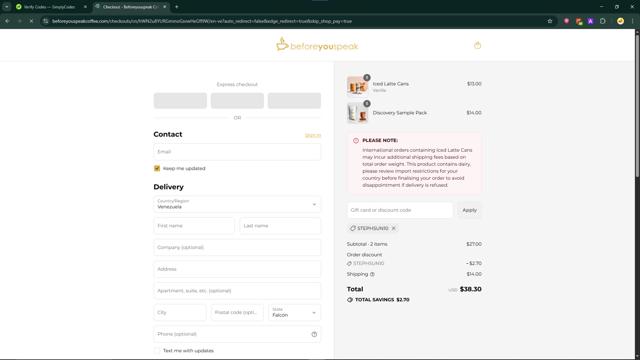Click Iced Latte Cans product thumbnail
The image size is (640, 360).
point(357,86)
